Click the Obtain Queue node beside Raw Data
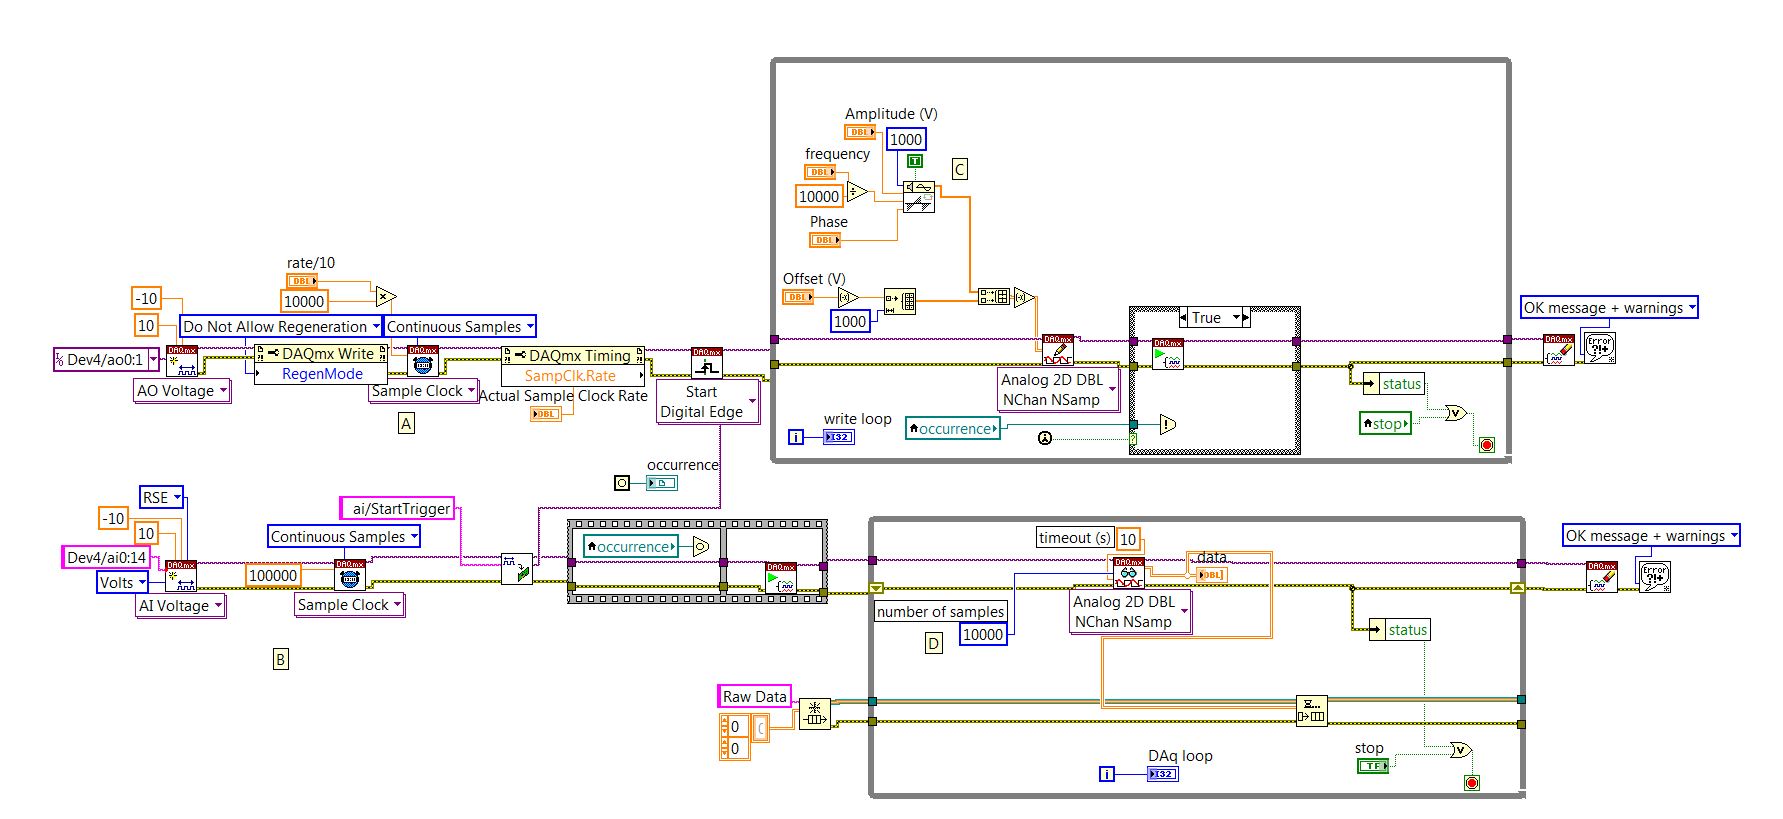The image size is (1783, 819). tap(815, 713)
